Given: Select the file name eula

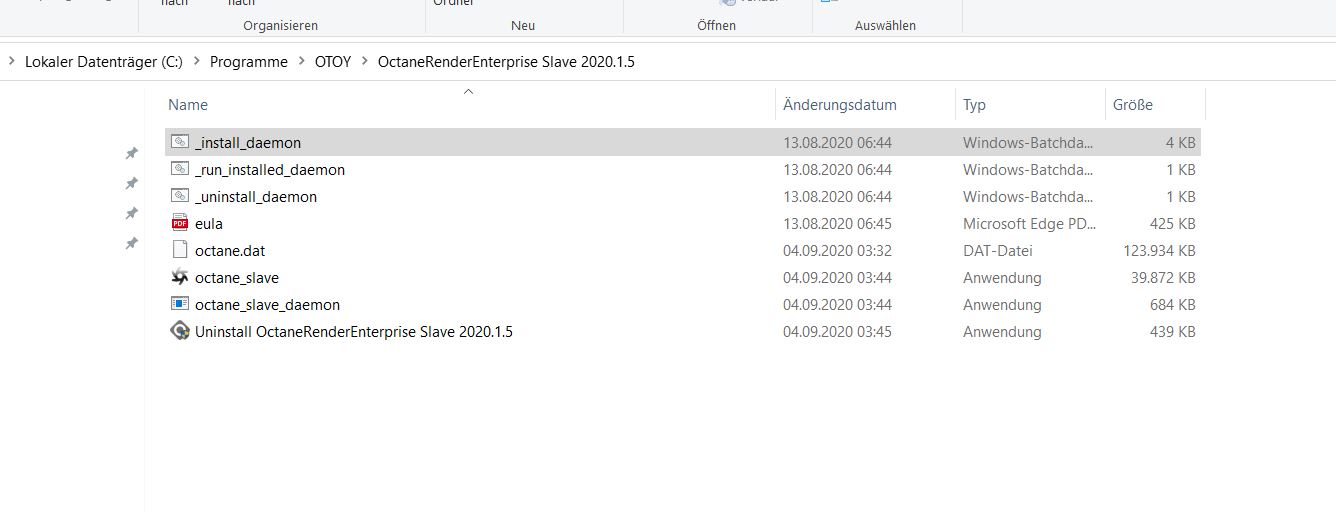Looking at the screenshot, I should tap(209, 224).
